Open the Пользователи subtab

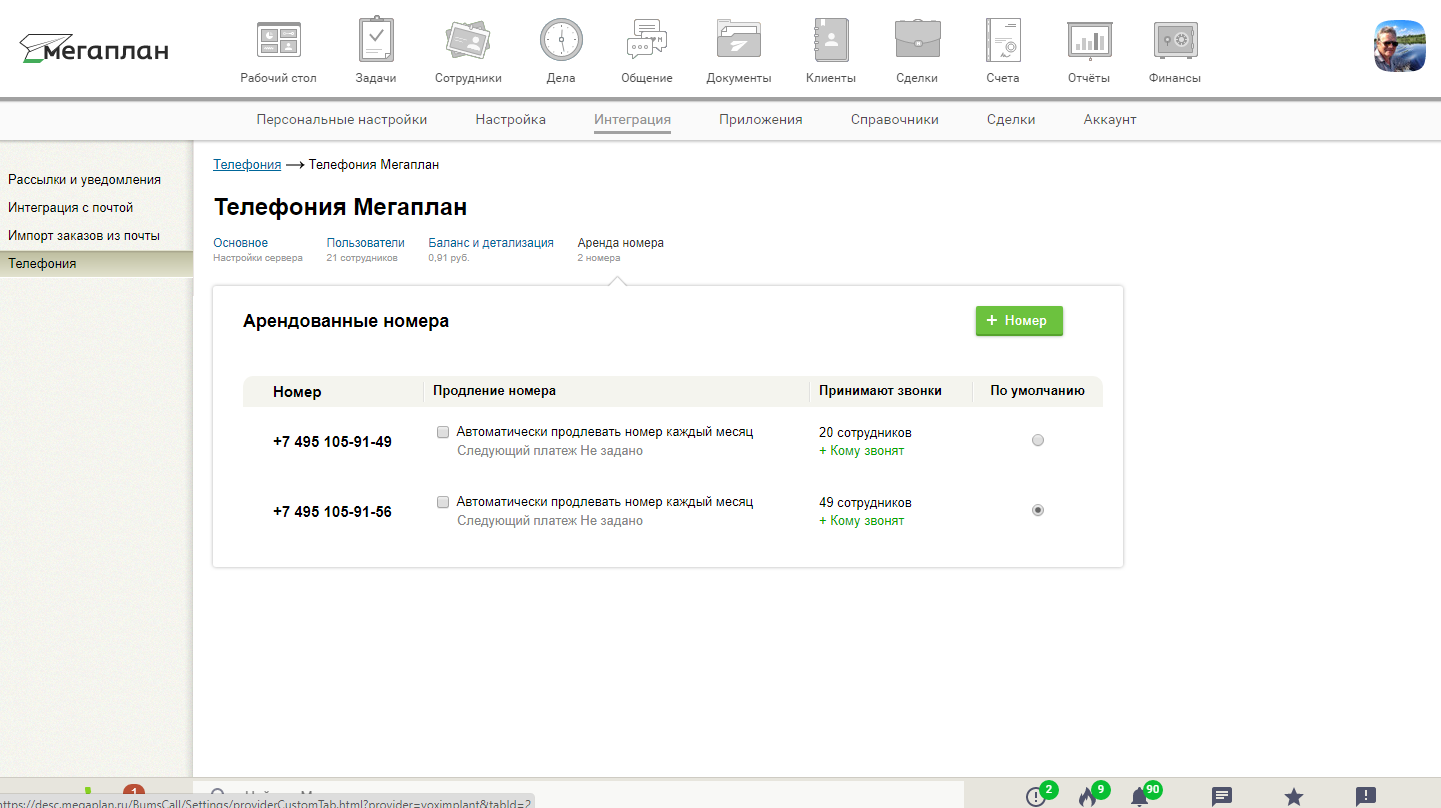[365, 243]
